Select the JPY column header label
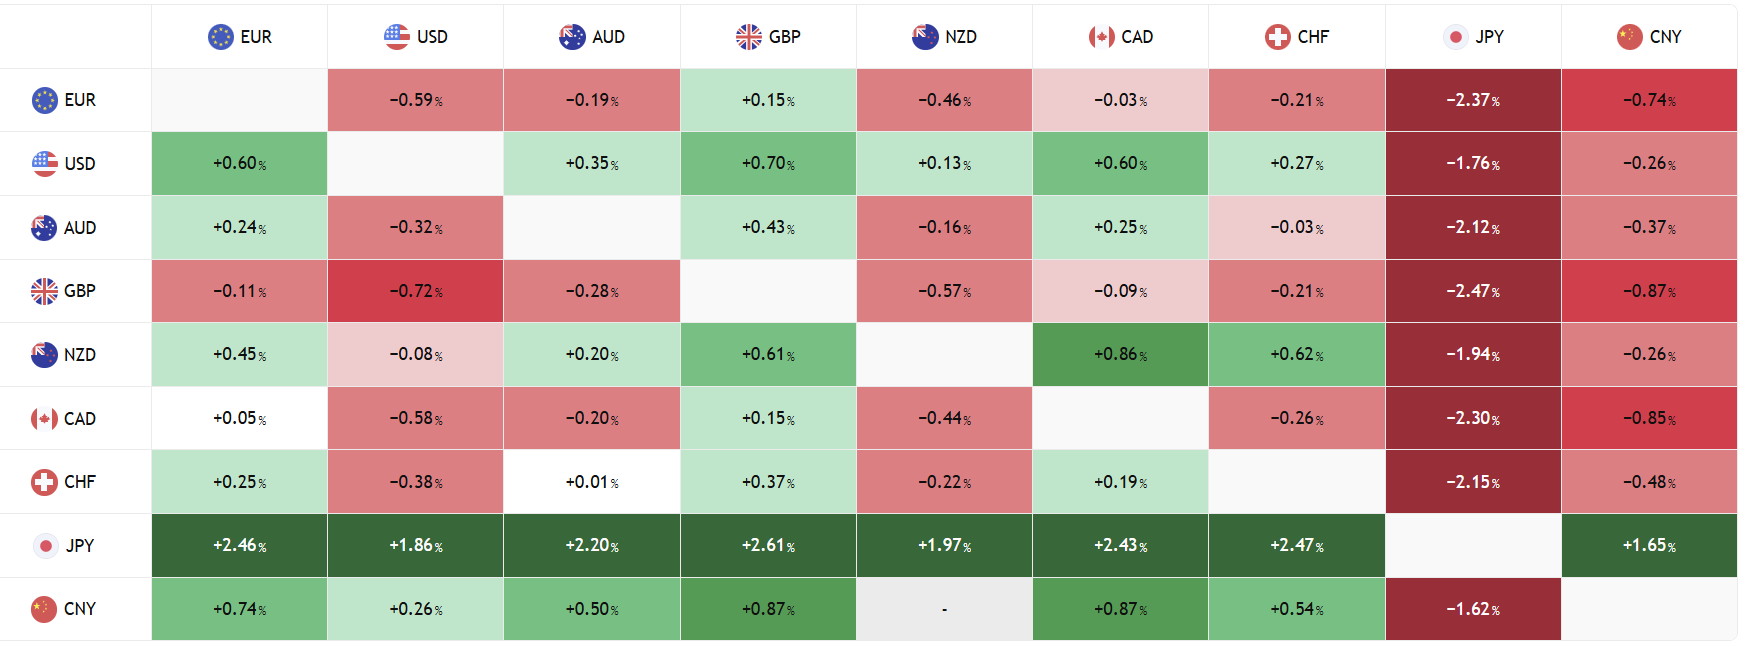 click(x=1489, y=37)
